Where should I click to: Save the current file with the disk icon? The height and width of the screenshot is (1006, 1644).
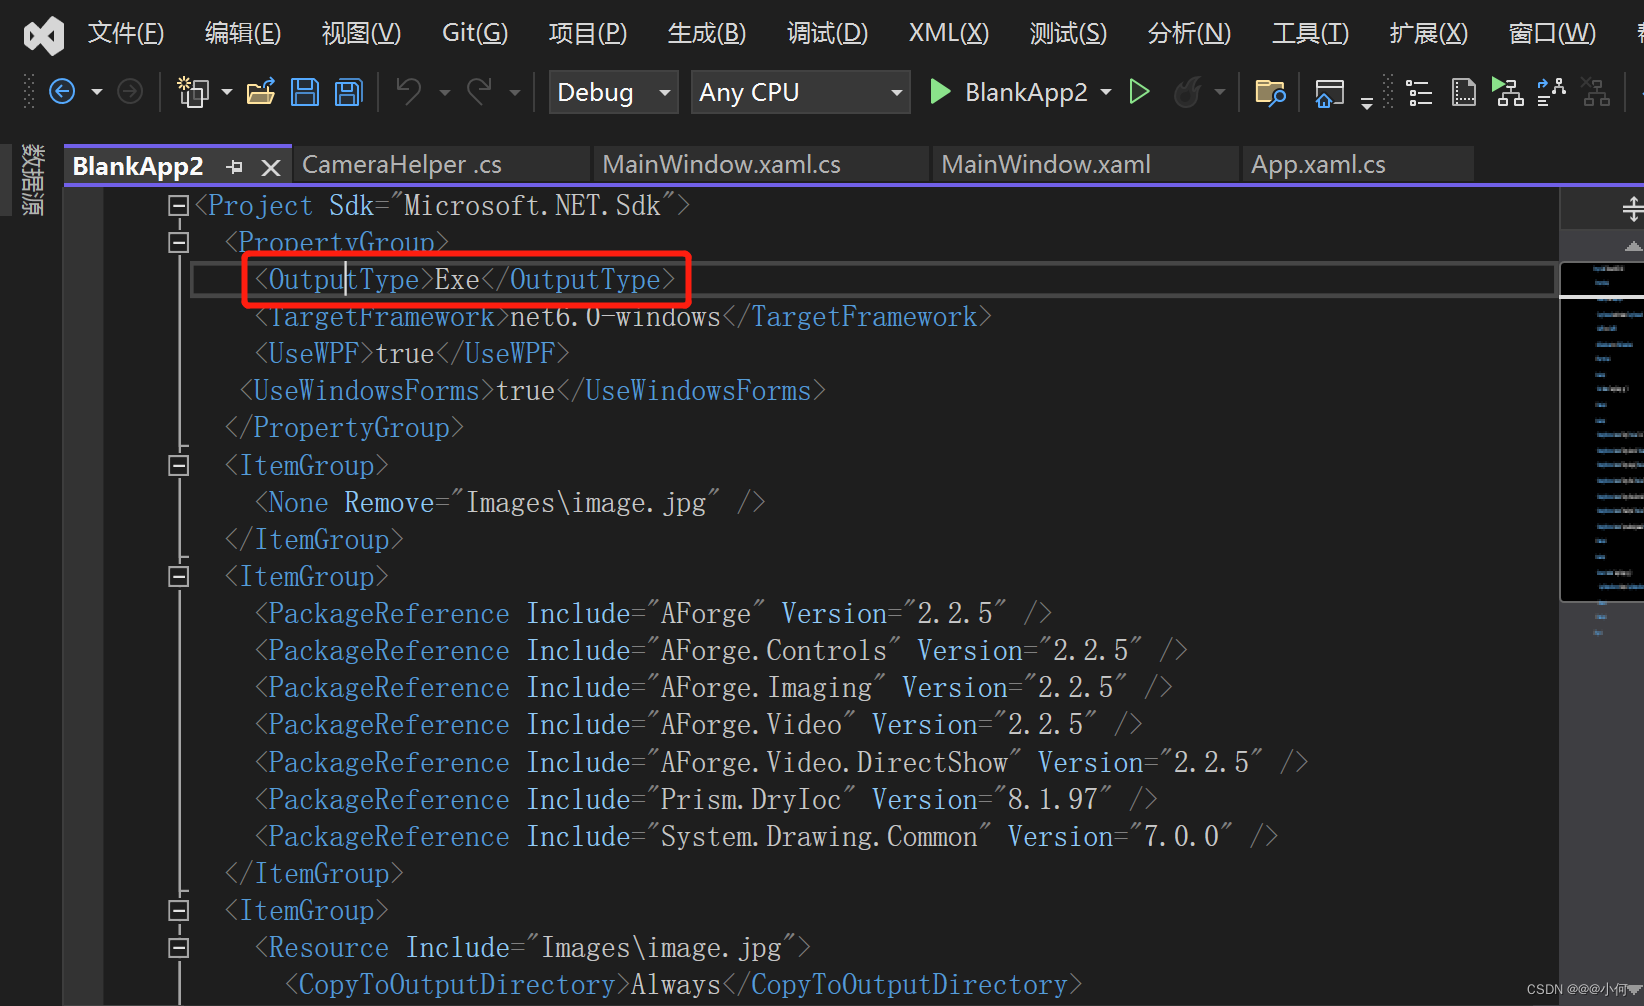tap(305, 92)
